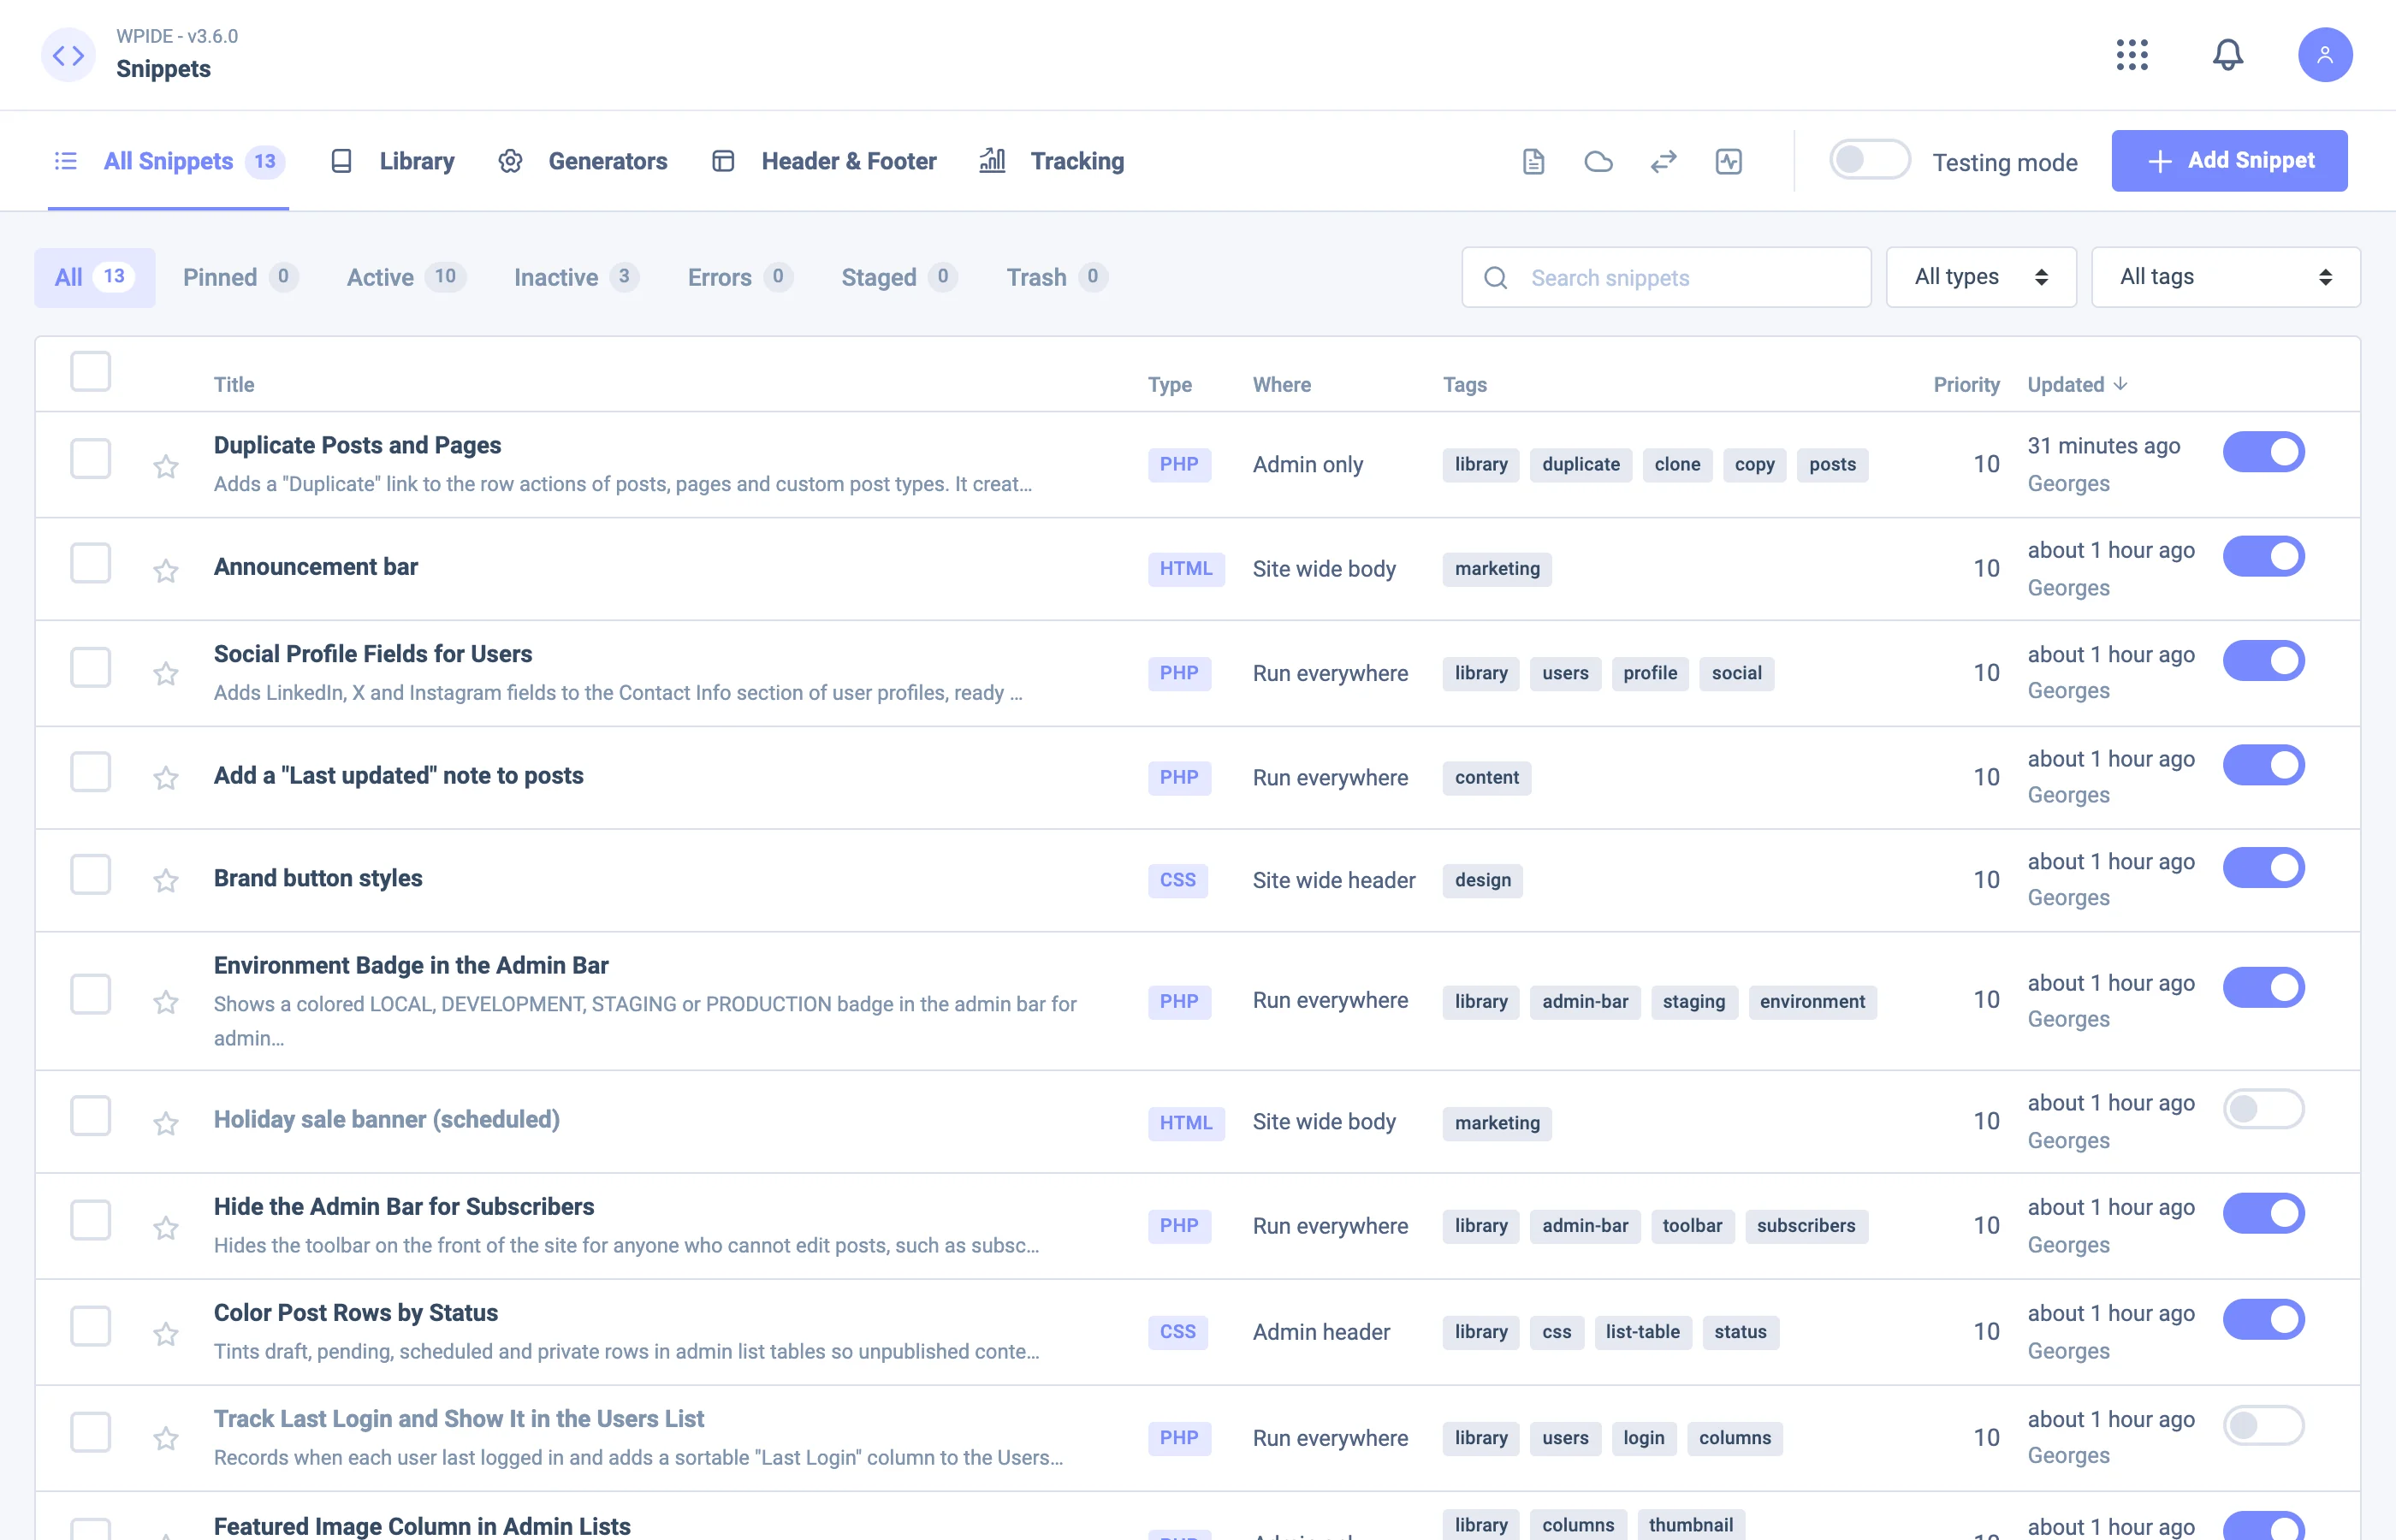2396x1540 pixels.
Task: Open the Add a "Last updated" note to posts snippet
Action: click(x=398, y=776)
